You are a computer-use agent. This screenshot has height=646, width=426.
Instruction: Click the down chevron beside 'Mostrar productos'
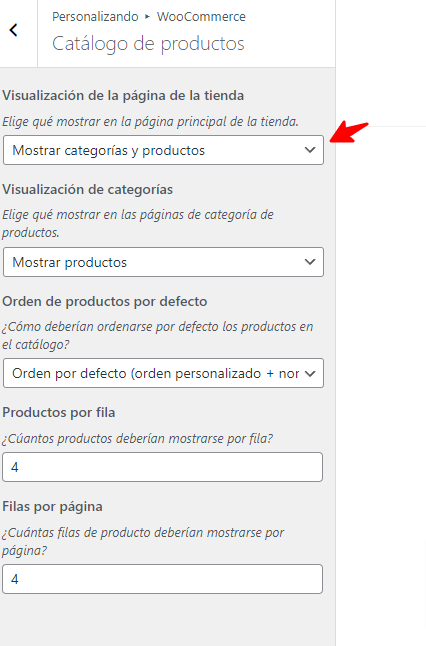[310, 262]
